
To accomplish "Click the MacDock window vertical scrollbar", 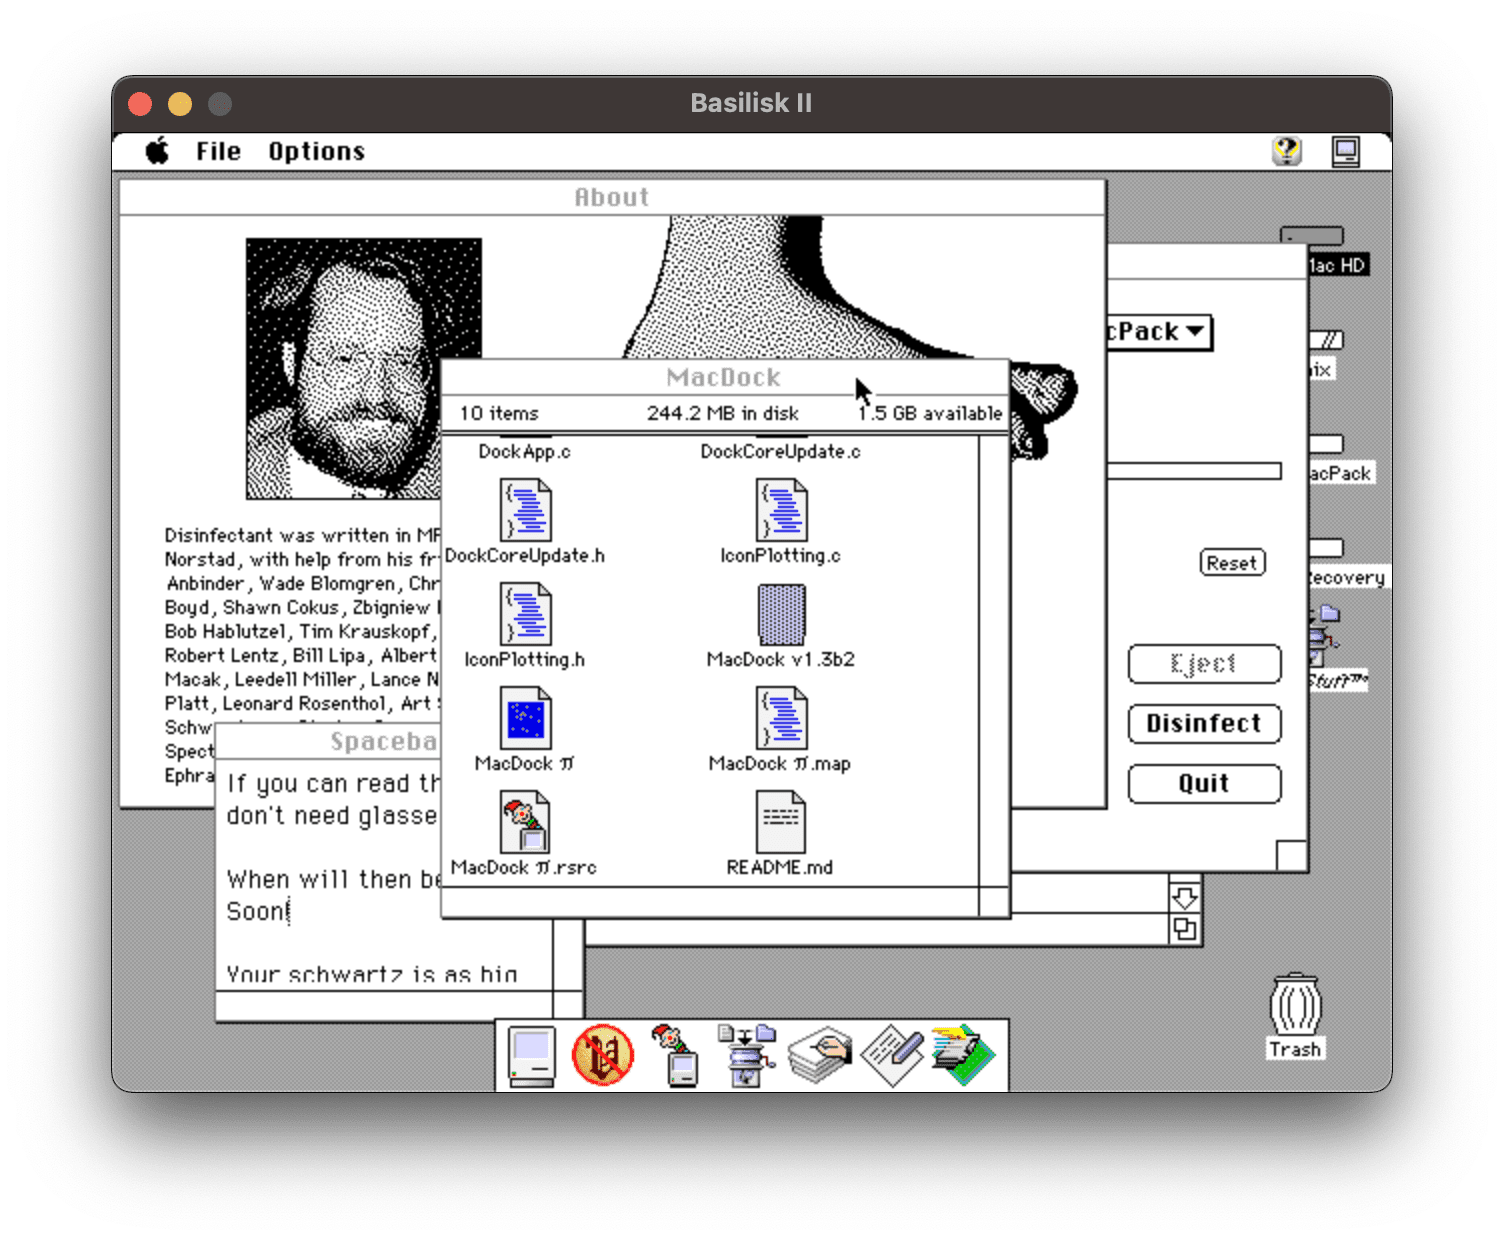I will click(x=993, y=660).
